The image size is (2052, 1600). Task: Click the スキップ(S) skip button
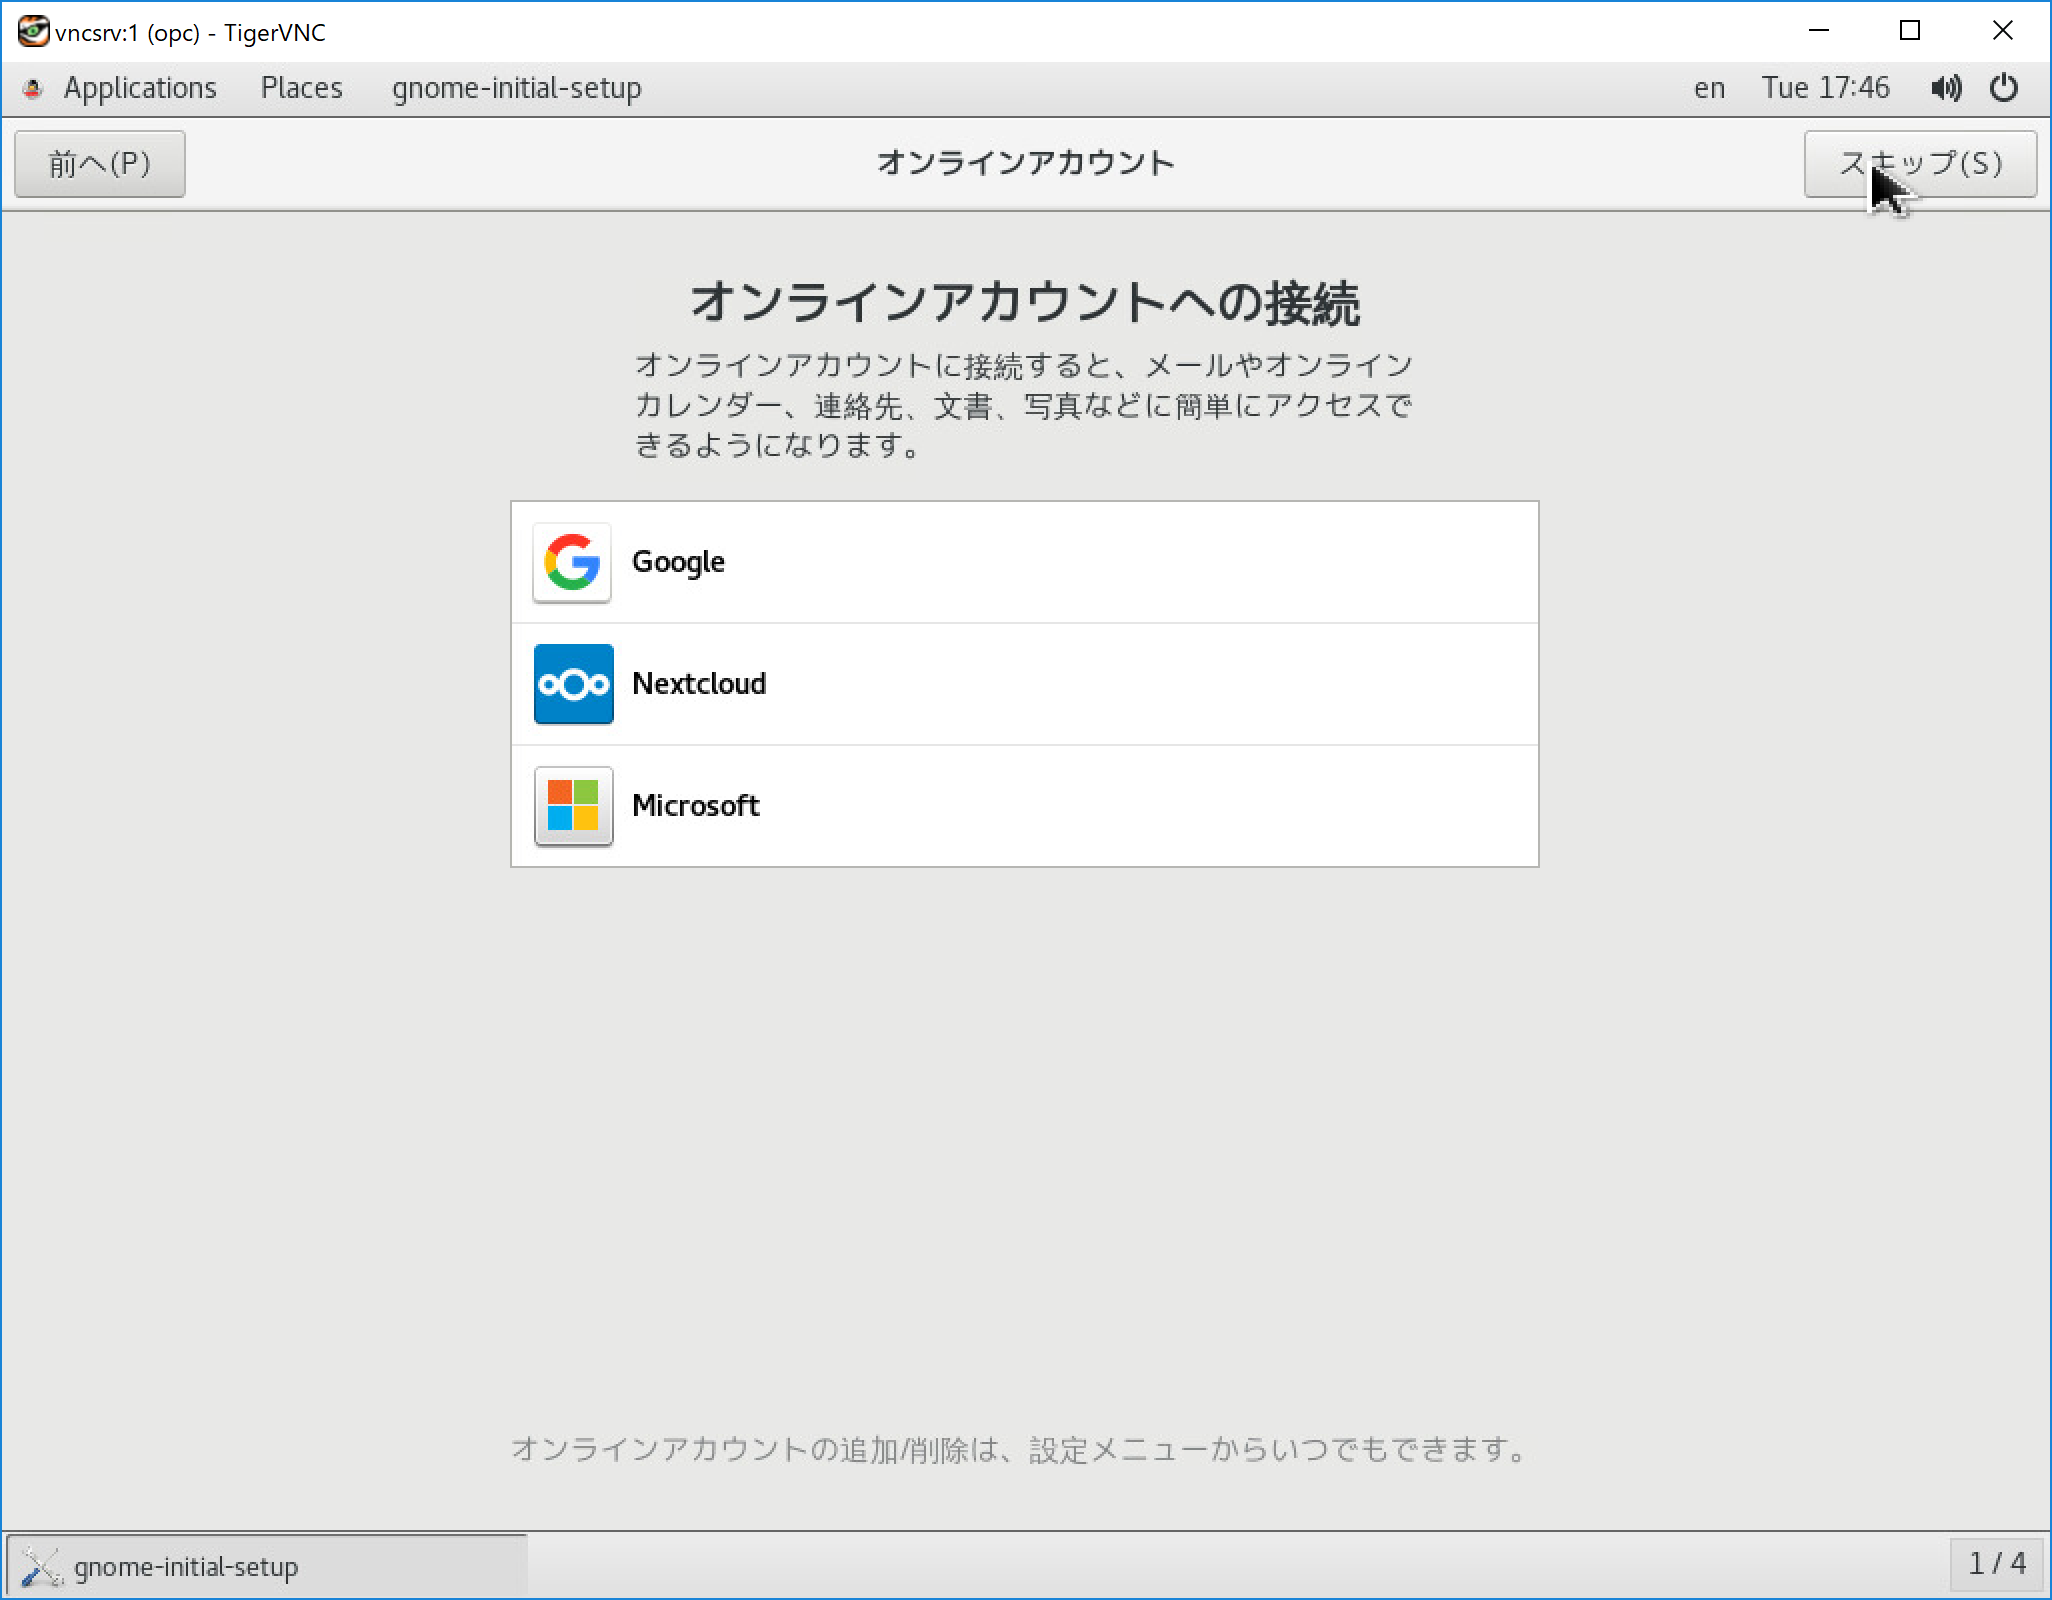[x=1920, y=163]
